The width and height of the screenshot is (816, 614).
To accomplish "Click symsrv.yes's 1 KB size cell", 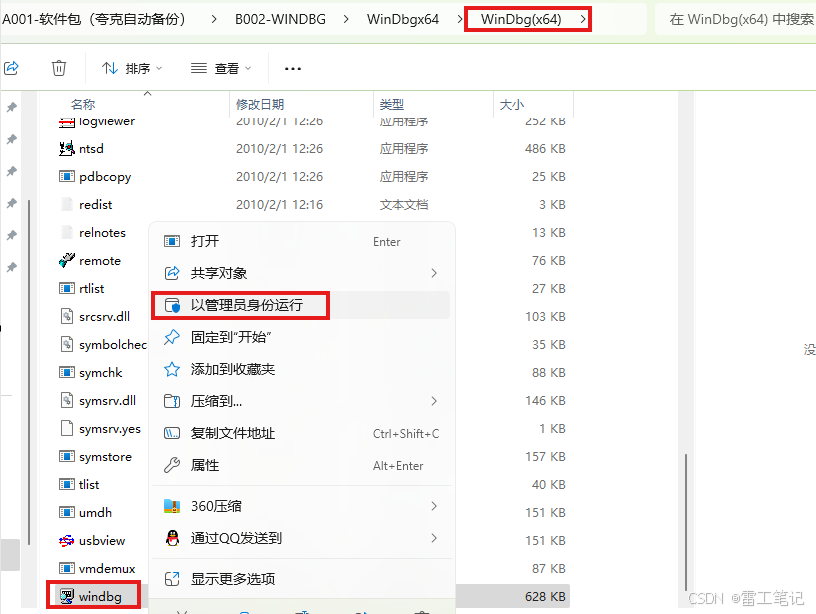I will click(x=552, y=428).
